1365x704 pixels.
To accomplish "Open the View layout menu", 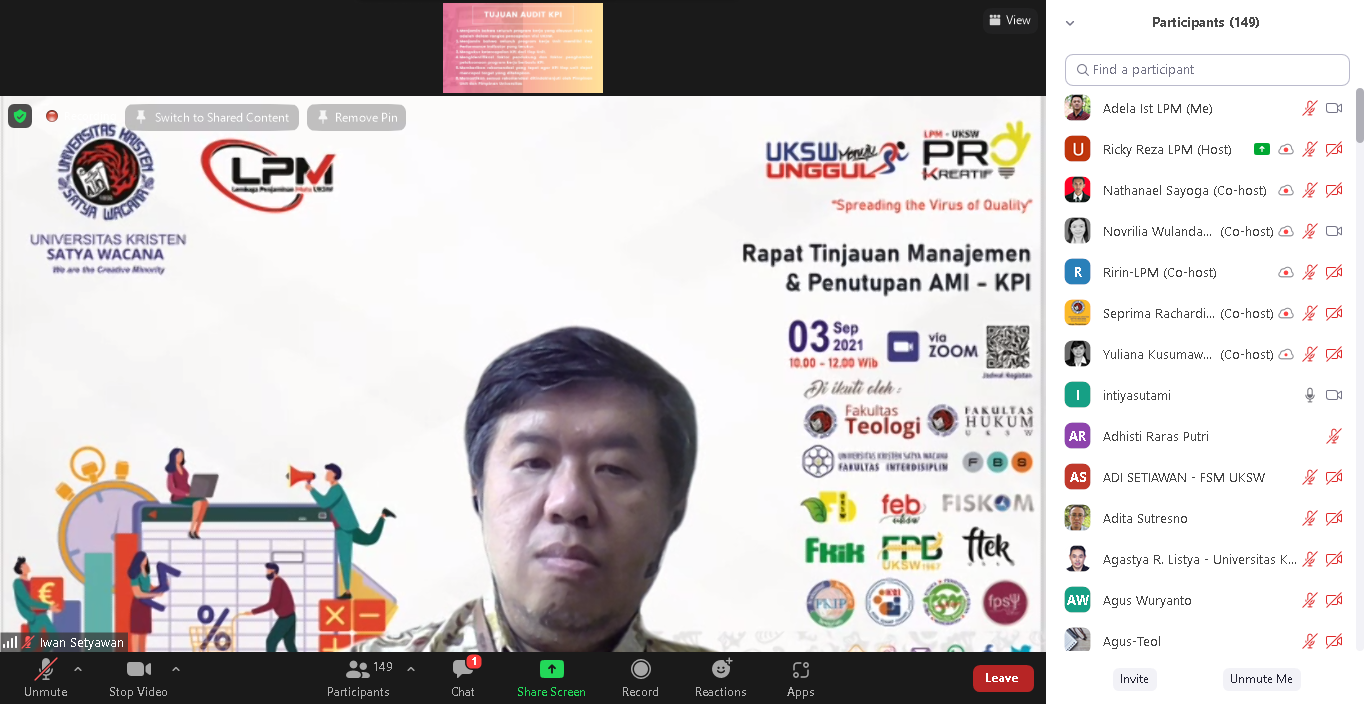I will click(x=1009, y=20).
